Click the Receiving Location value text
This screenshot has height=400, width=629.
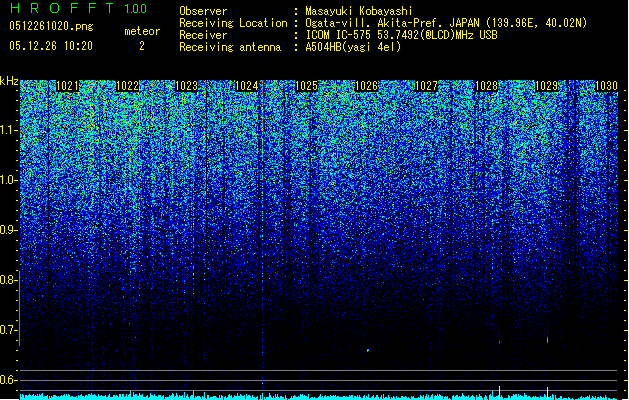(x=446, y=23)
